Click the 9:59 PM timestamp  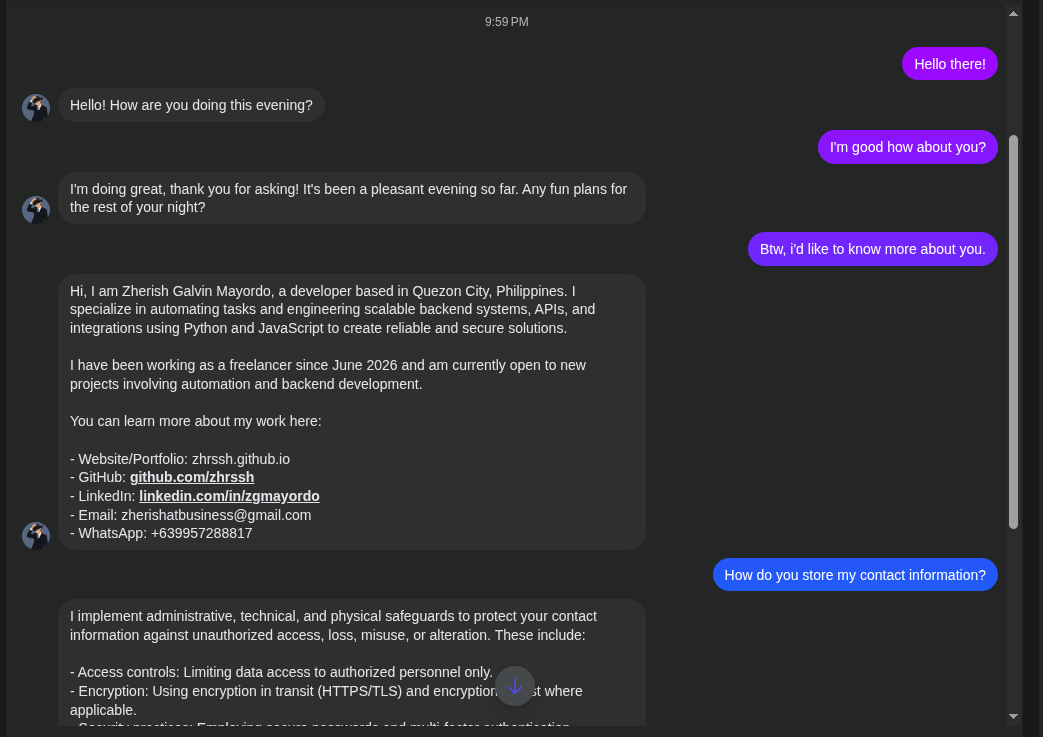pos(506,22)
